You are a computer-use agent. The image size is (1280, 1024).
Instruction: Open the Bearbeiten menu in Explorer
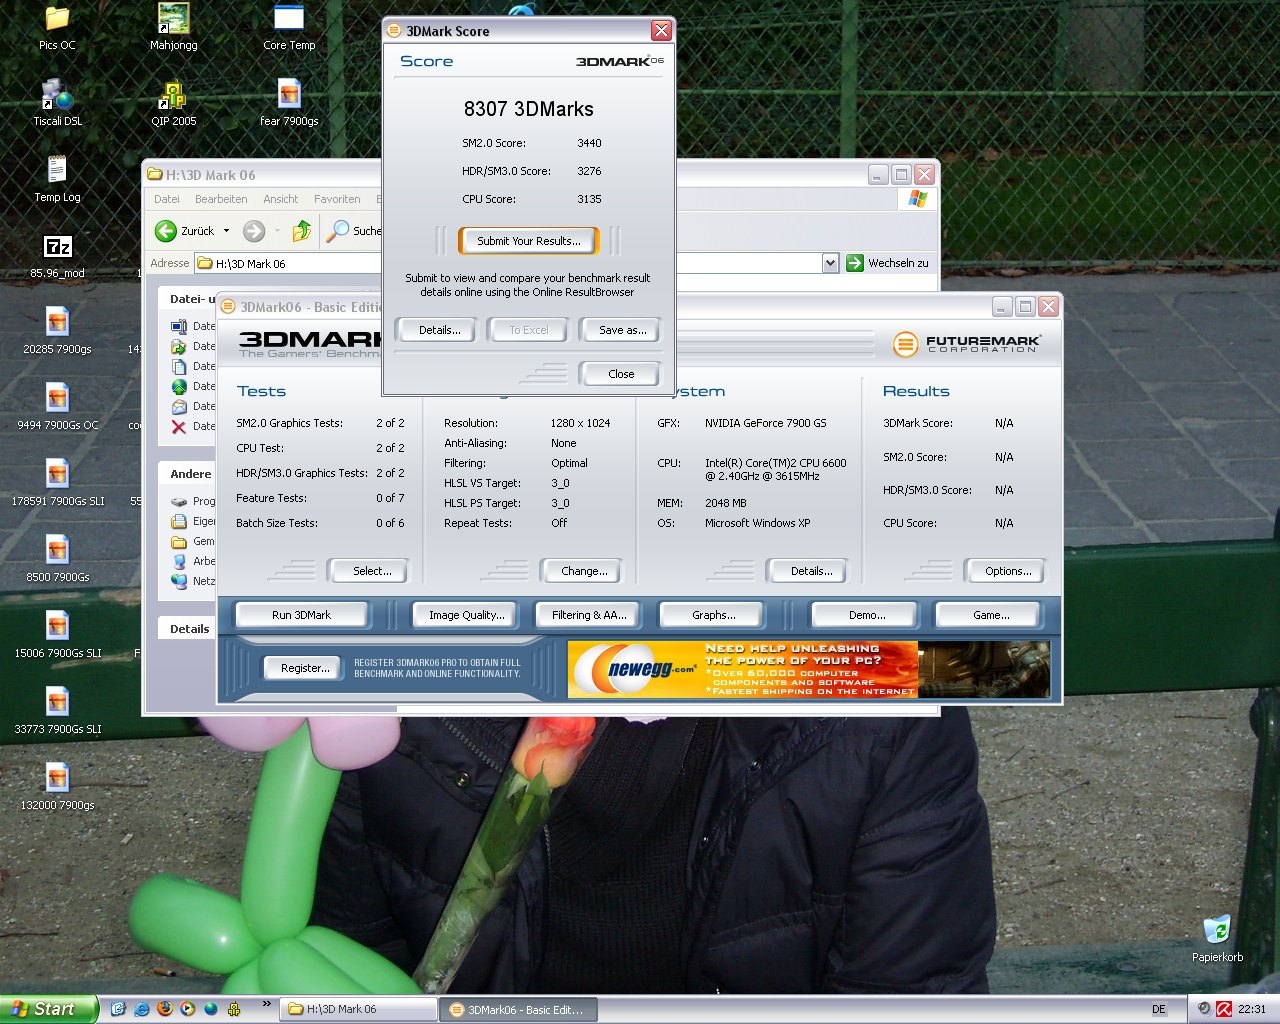(x=221, y=199)
